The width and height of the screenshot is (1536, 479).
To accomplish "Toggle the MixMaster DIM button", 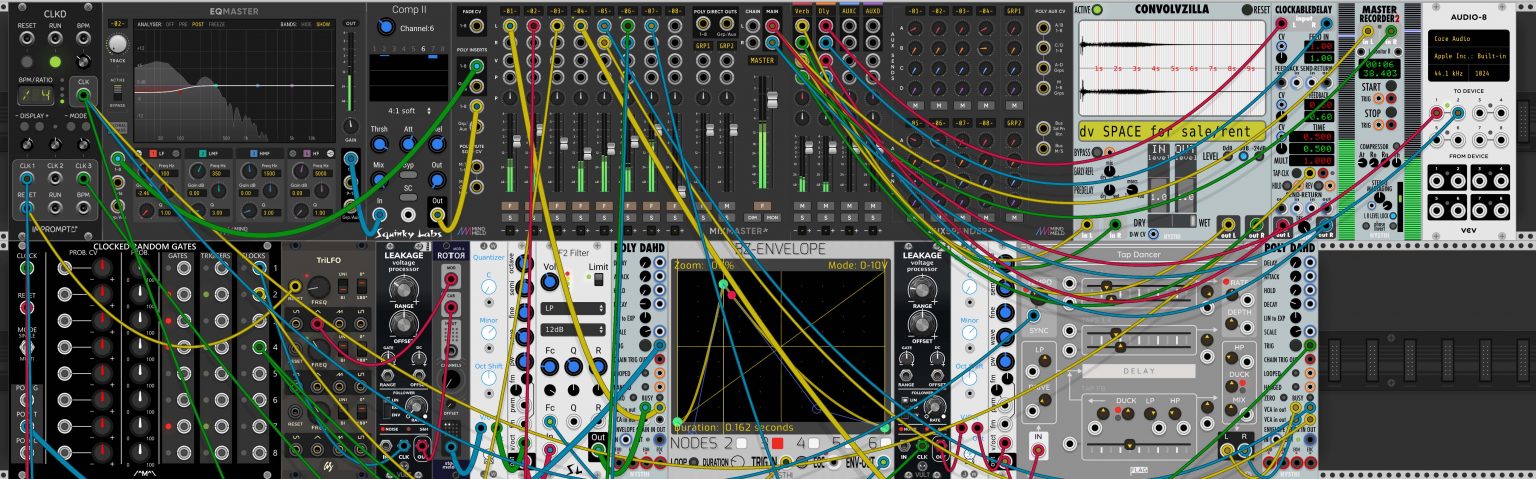I will pyautogui.click(x=752, y=217).
